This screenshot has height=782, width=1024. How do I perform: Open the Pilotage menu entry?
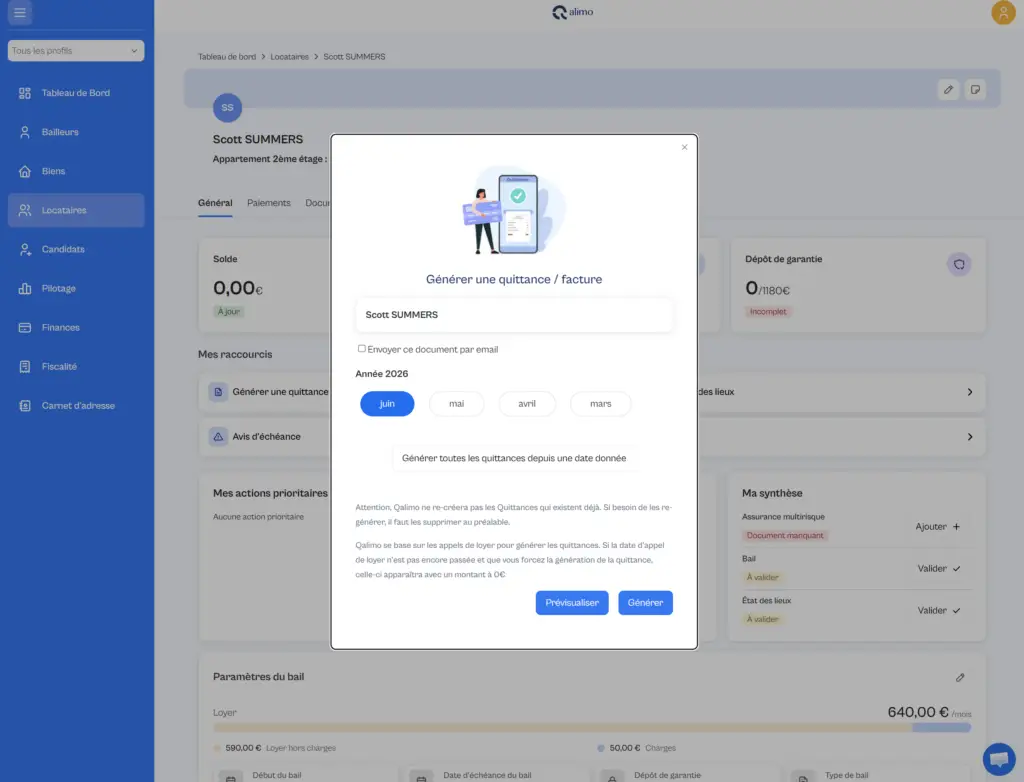coord(76,288)
